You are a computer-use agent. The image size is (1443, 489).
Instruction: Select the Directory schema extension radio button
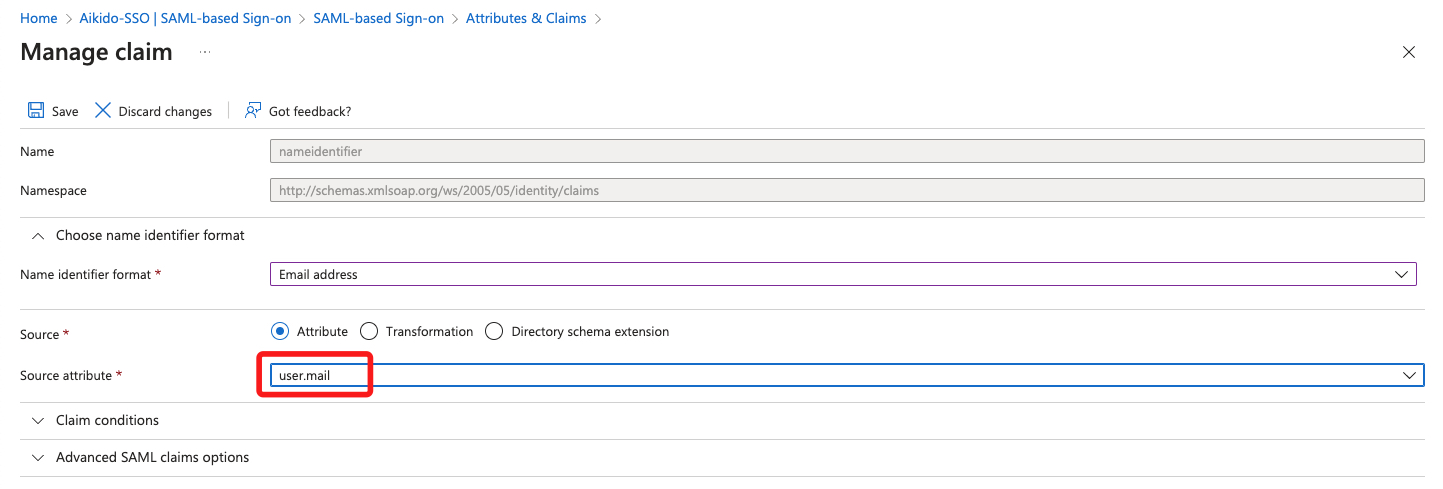pos(494,331)
